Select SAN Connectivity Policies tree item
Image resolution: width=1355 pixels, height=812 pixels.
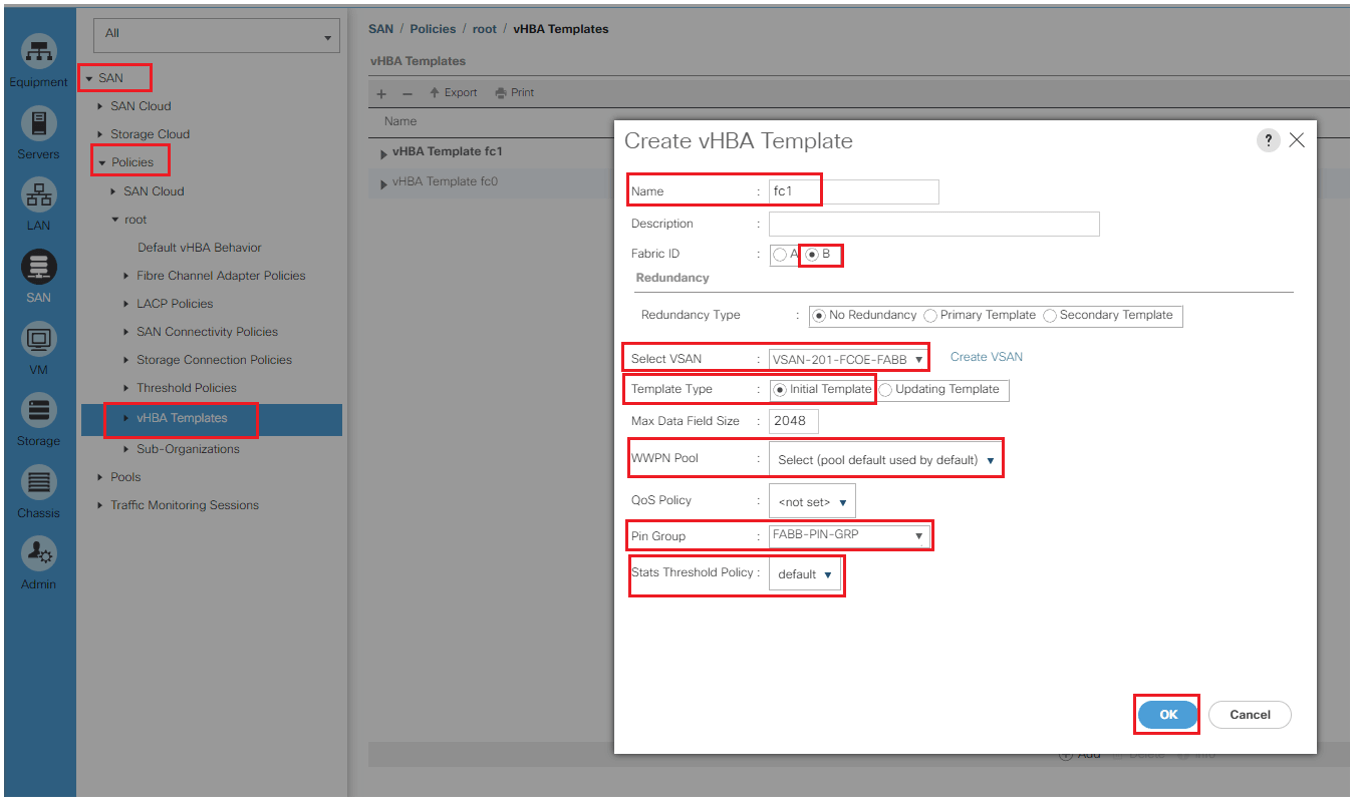(x=207, y=332)
